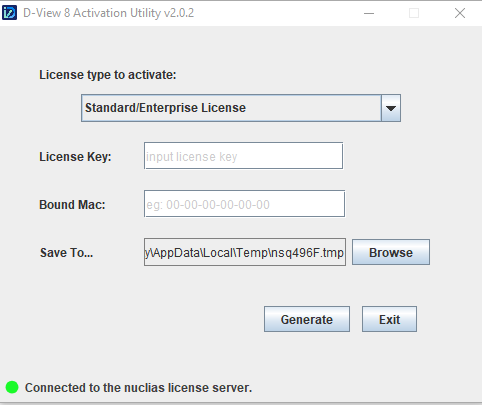
Task: Click the 'Bound Mac:' label
Action: 72,205
